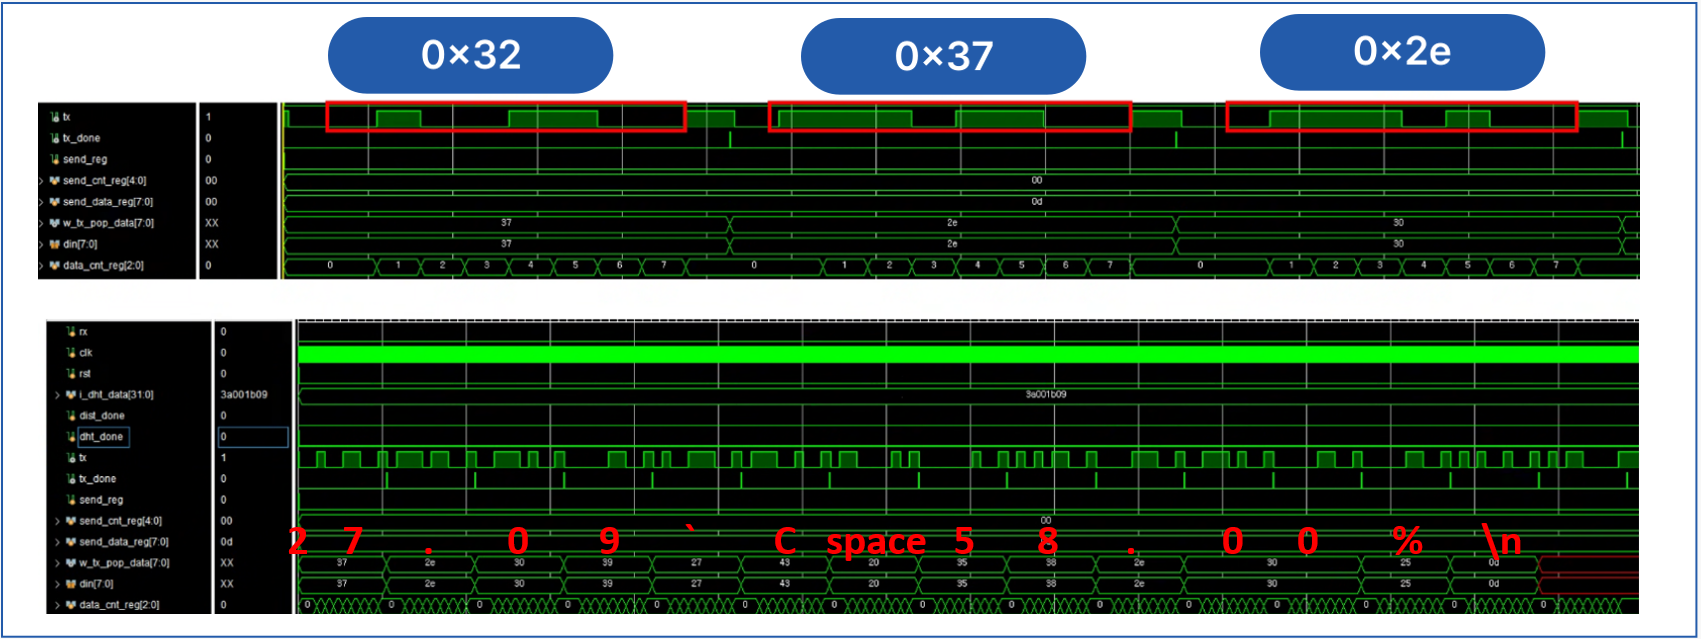Select send_data_reg[7:0] in the upper waveform
1701x639 pixels.
(108, 202)
